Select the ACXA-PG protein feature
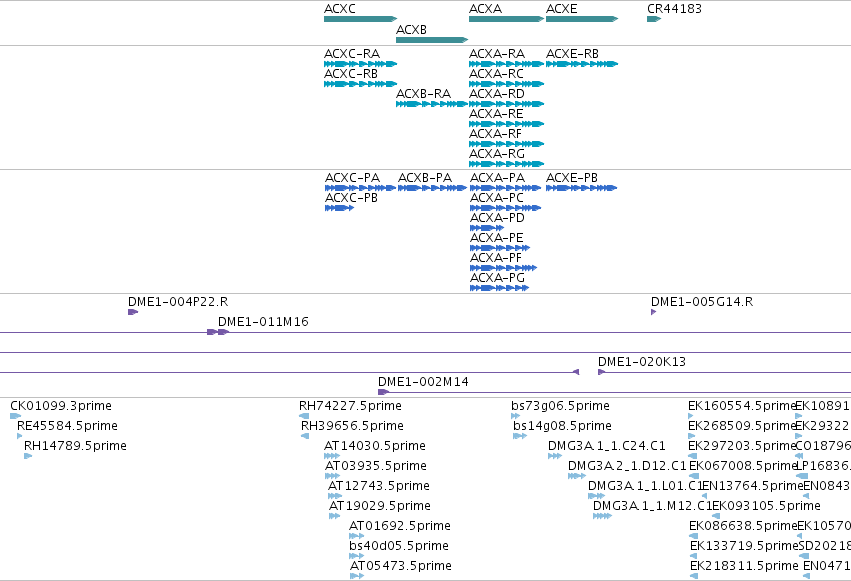 (x=499, y=288)
